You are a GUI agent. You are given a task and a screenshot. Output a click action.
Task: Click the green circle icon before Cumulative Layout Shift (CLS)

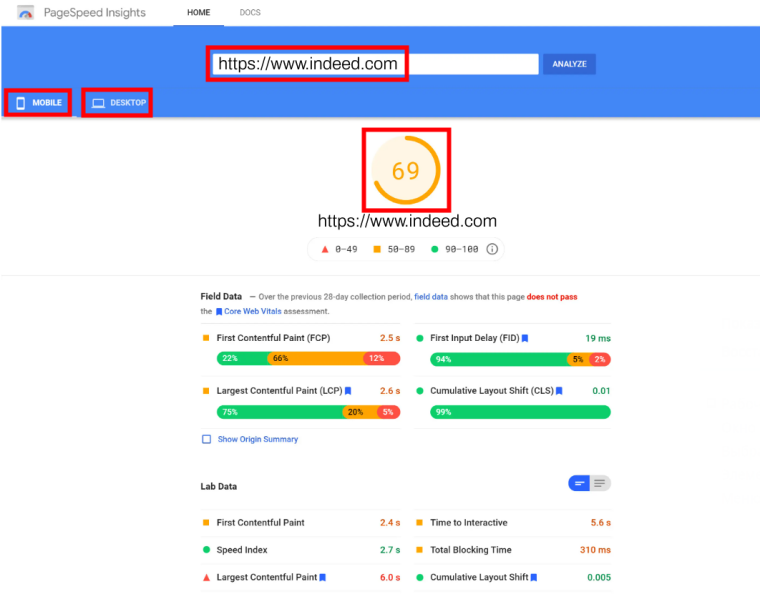pyautogui.click(x=420, y=391)
